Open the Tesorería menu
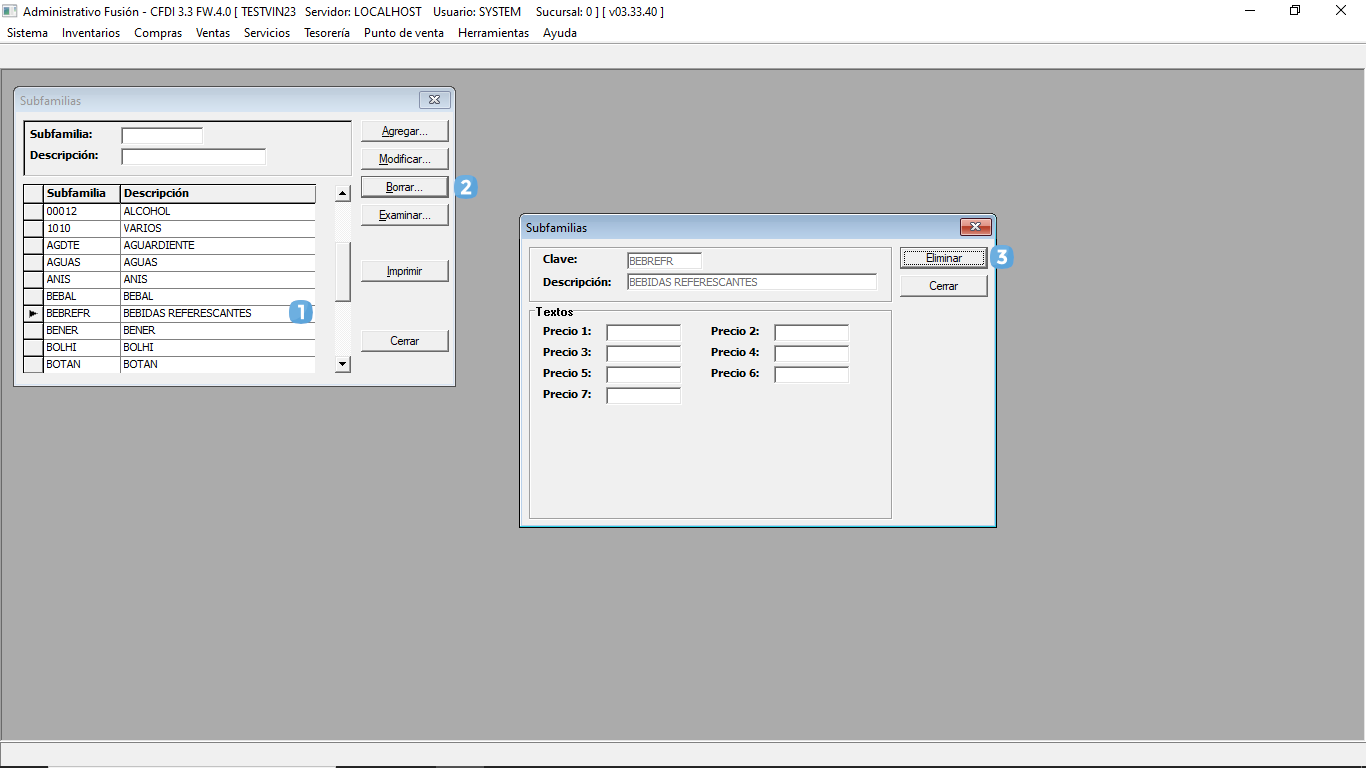Viewport: 1366px width, 768px height. (327, 33)
